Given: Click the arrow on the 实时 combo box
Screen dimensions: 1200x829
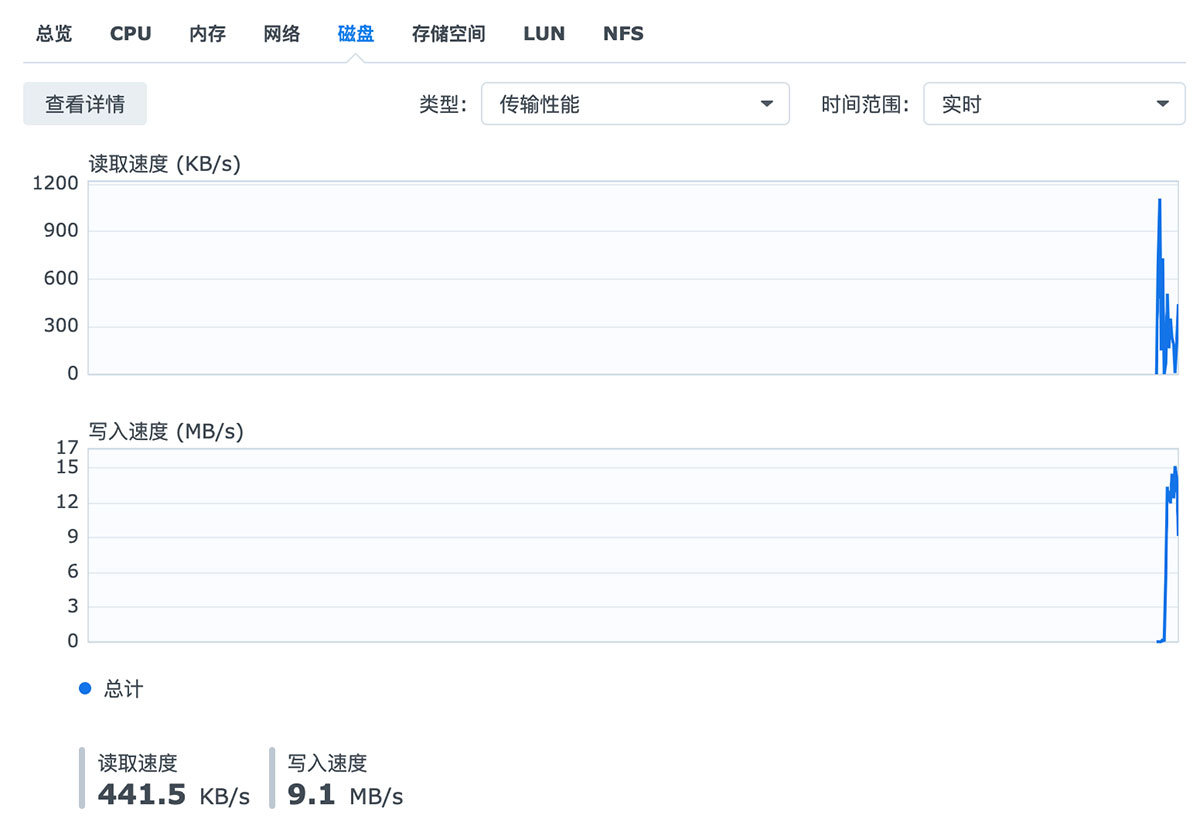Looking at the screenshot, I should tap(1163, 104).
